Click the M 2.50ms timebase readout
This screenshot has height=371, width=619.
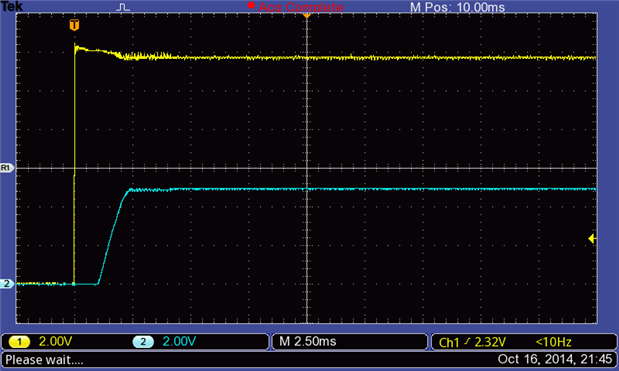(x=308, y=341)
